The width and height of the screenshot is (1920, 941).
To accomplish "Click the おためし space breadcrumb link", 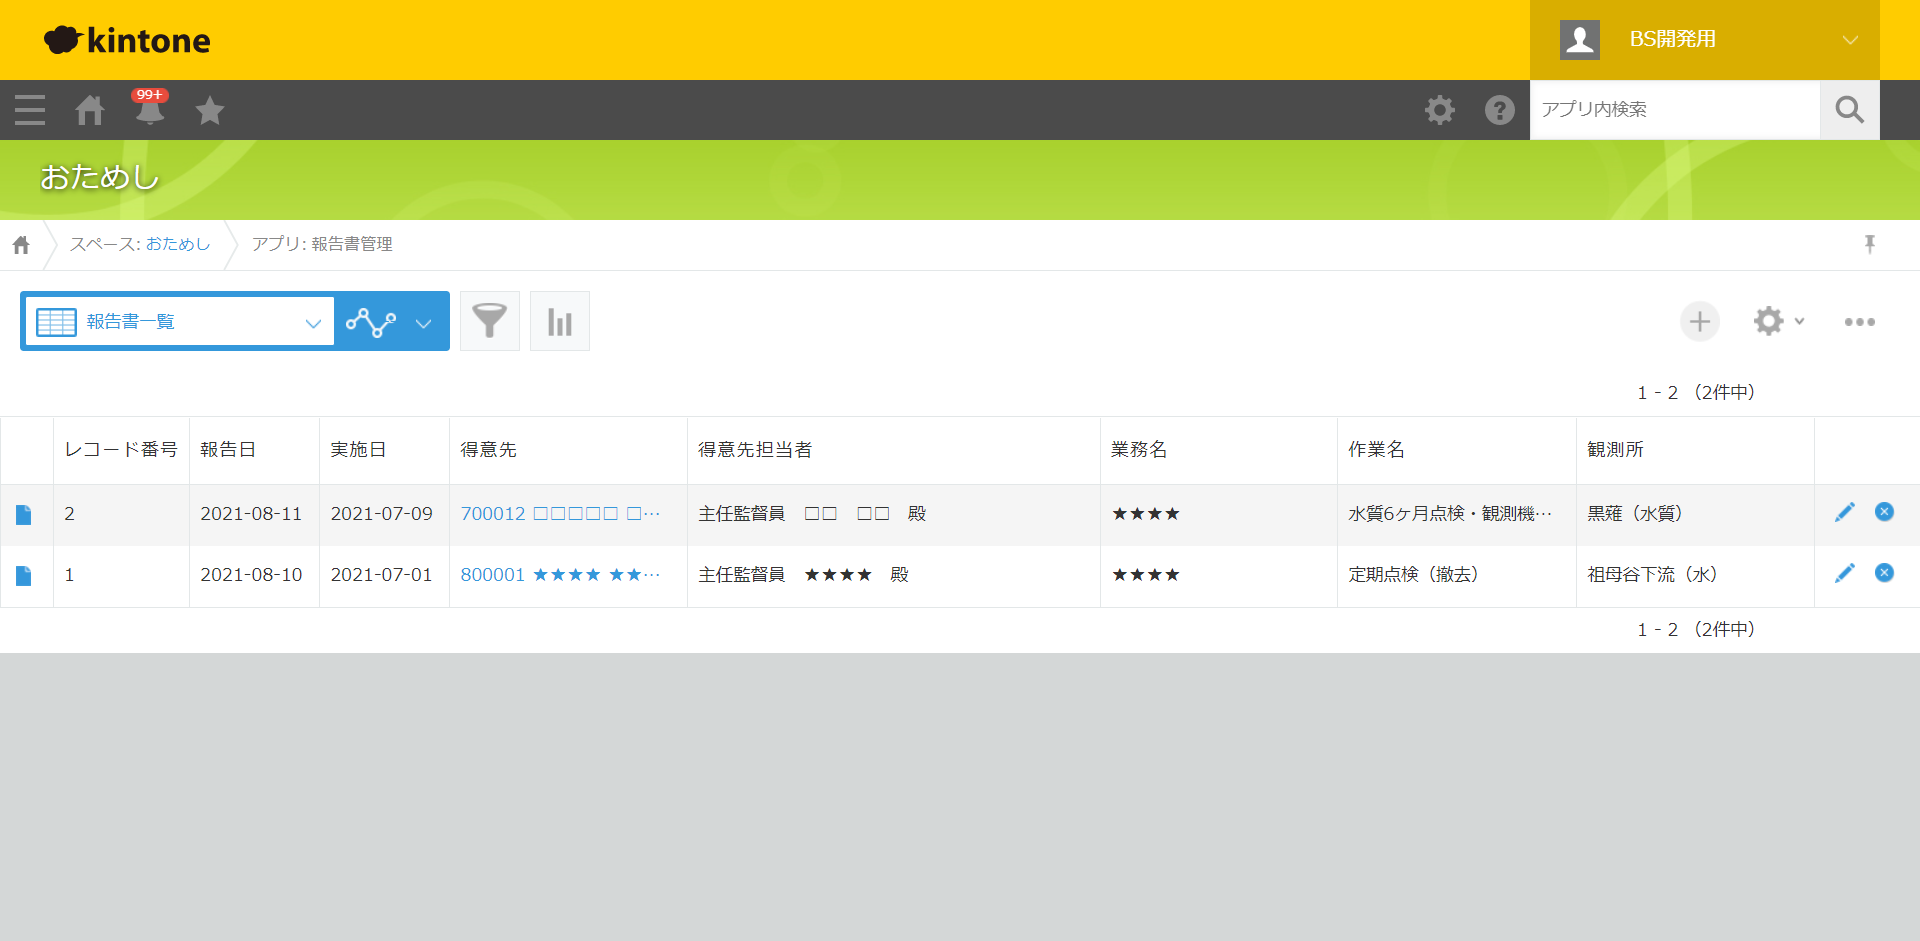I will click(x=178, y=244).
